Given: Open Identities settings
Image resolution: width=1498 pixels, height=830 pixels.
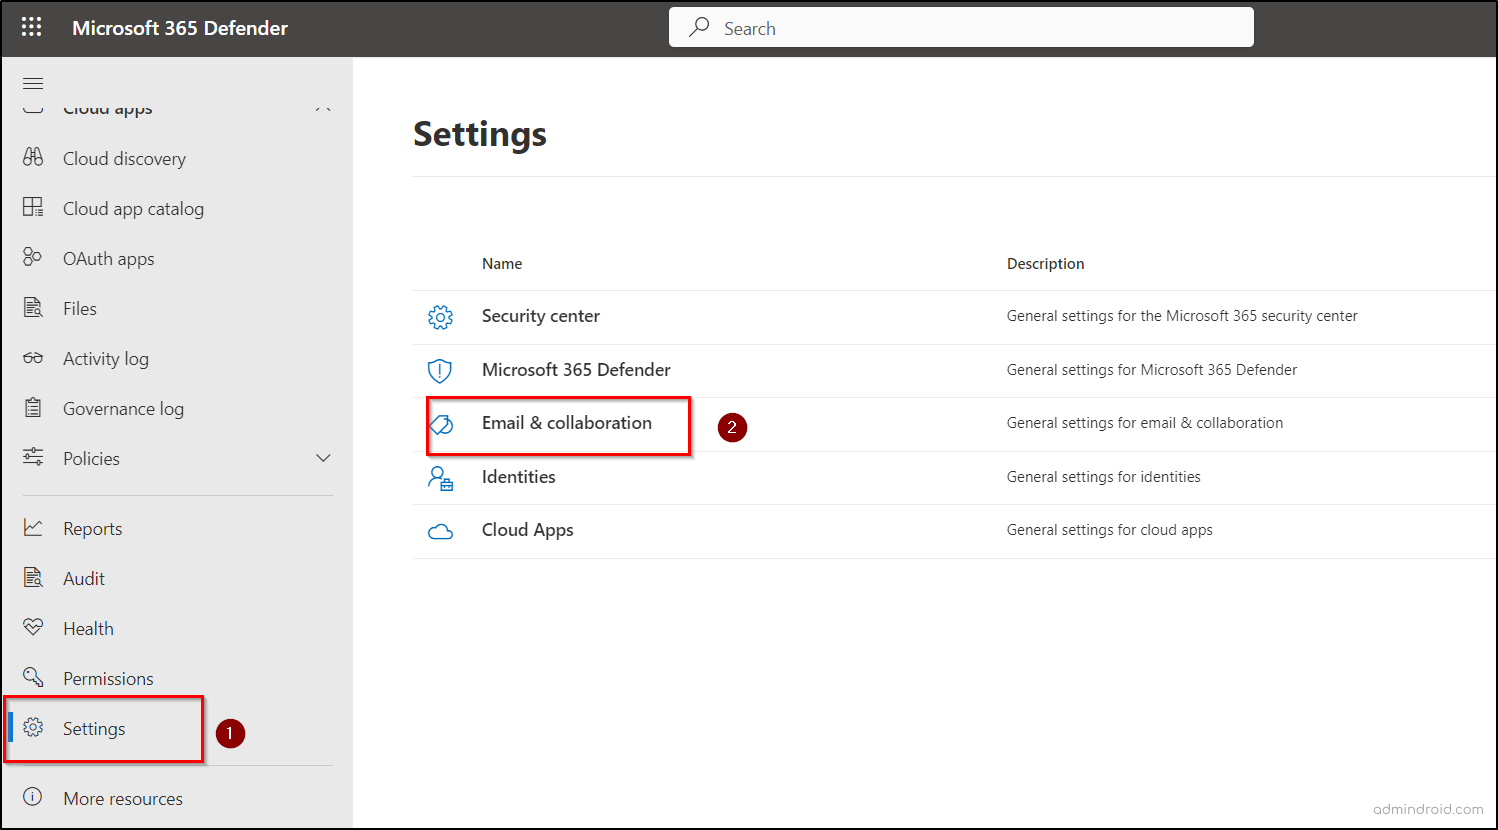Looking at the screenshot, I should (x=519, y=477).
